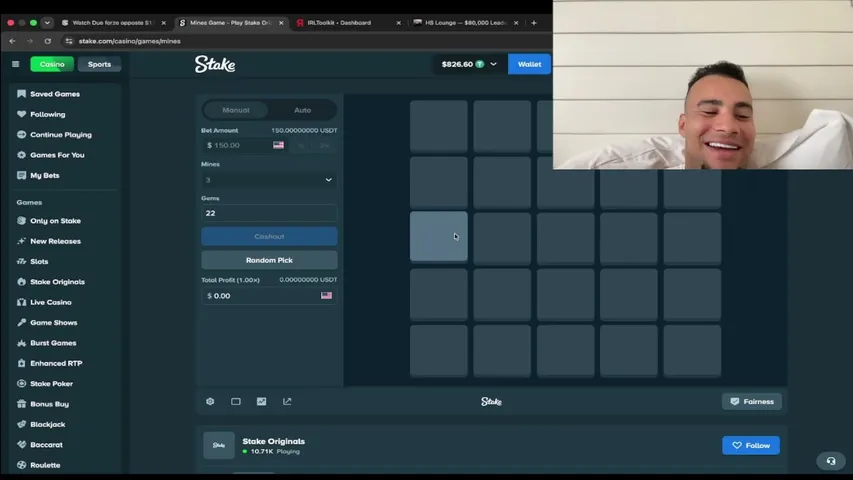Image resolution: width=853 pixels, height=480 pixels.
Task: Switch to HS Lounge browser tab
Action: click(466, 23)
